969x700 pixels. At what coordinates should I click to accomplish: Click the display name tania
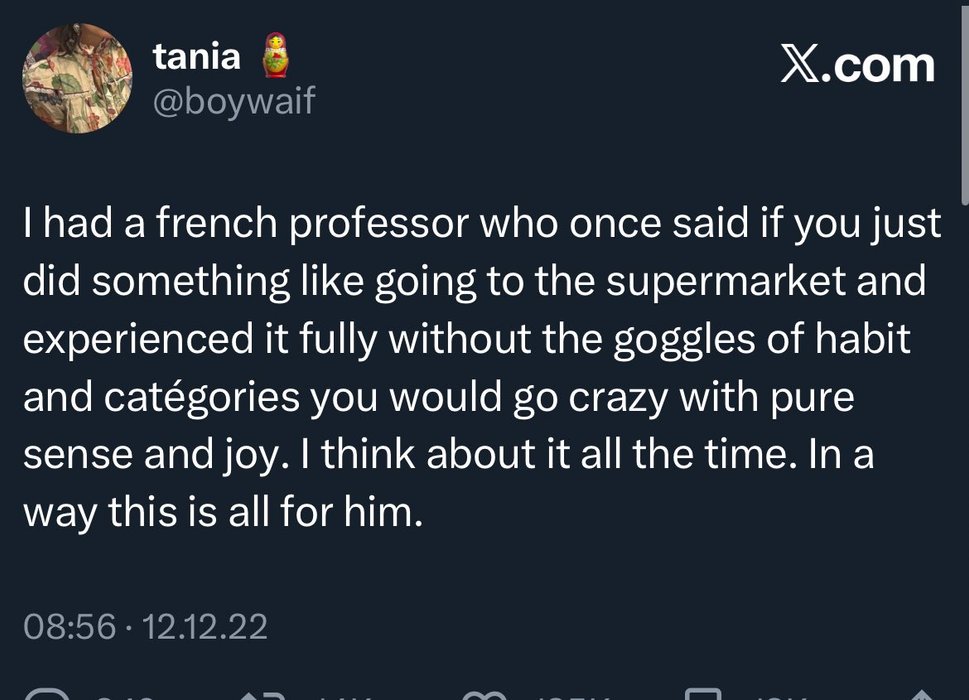point(197,56)
